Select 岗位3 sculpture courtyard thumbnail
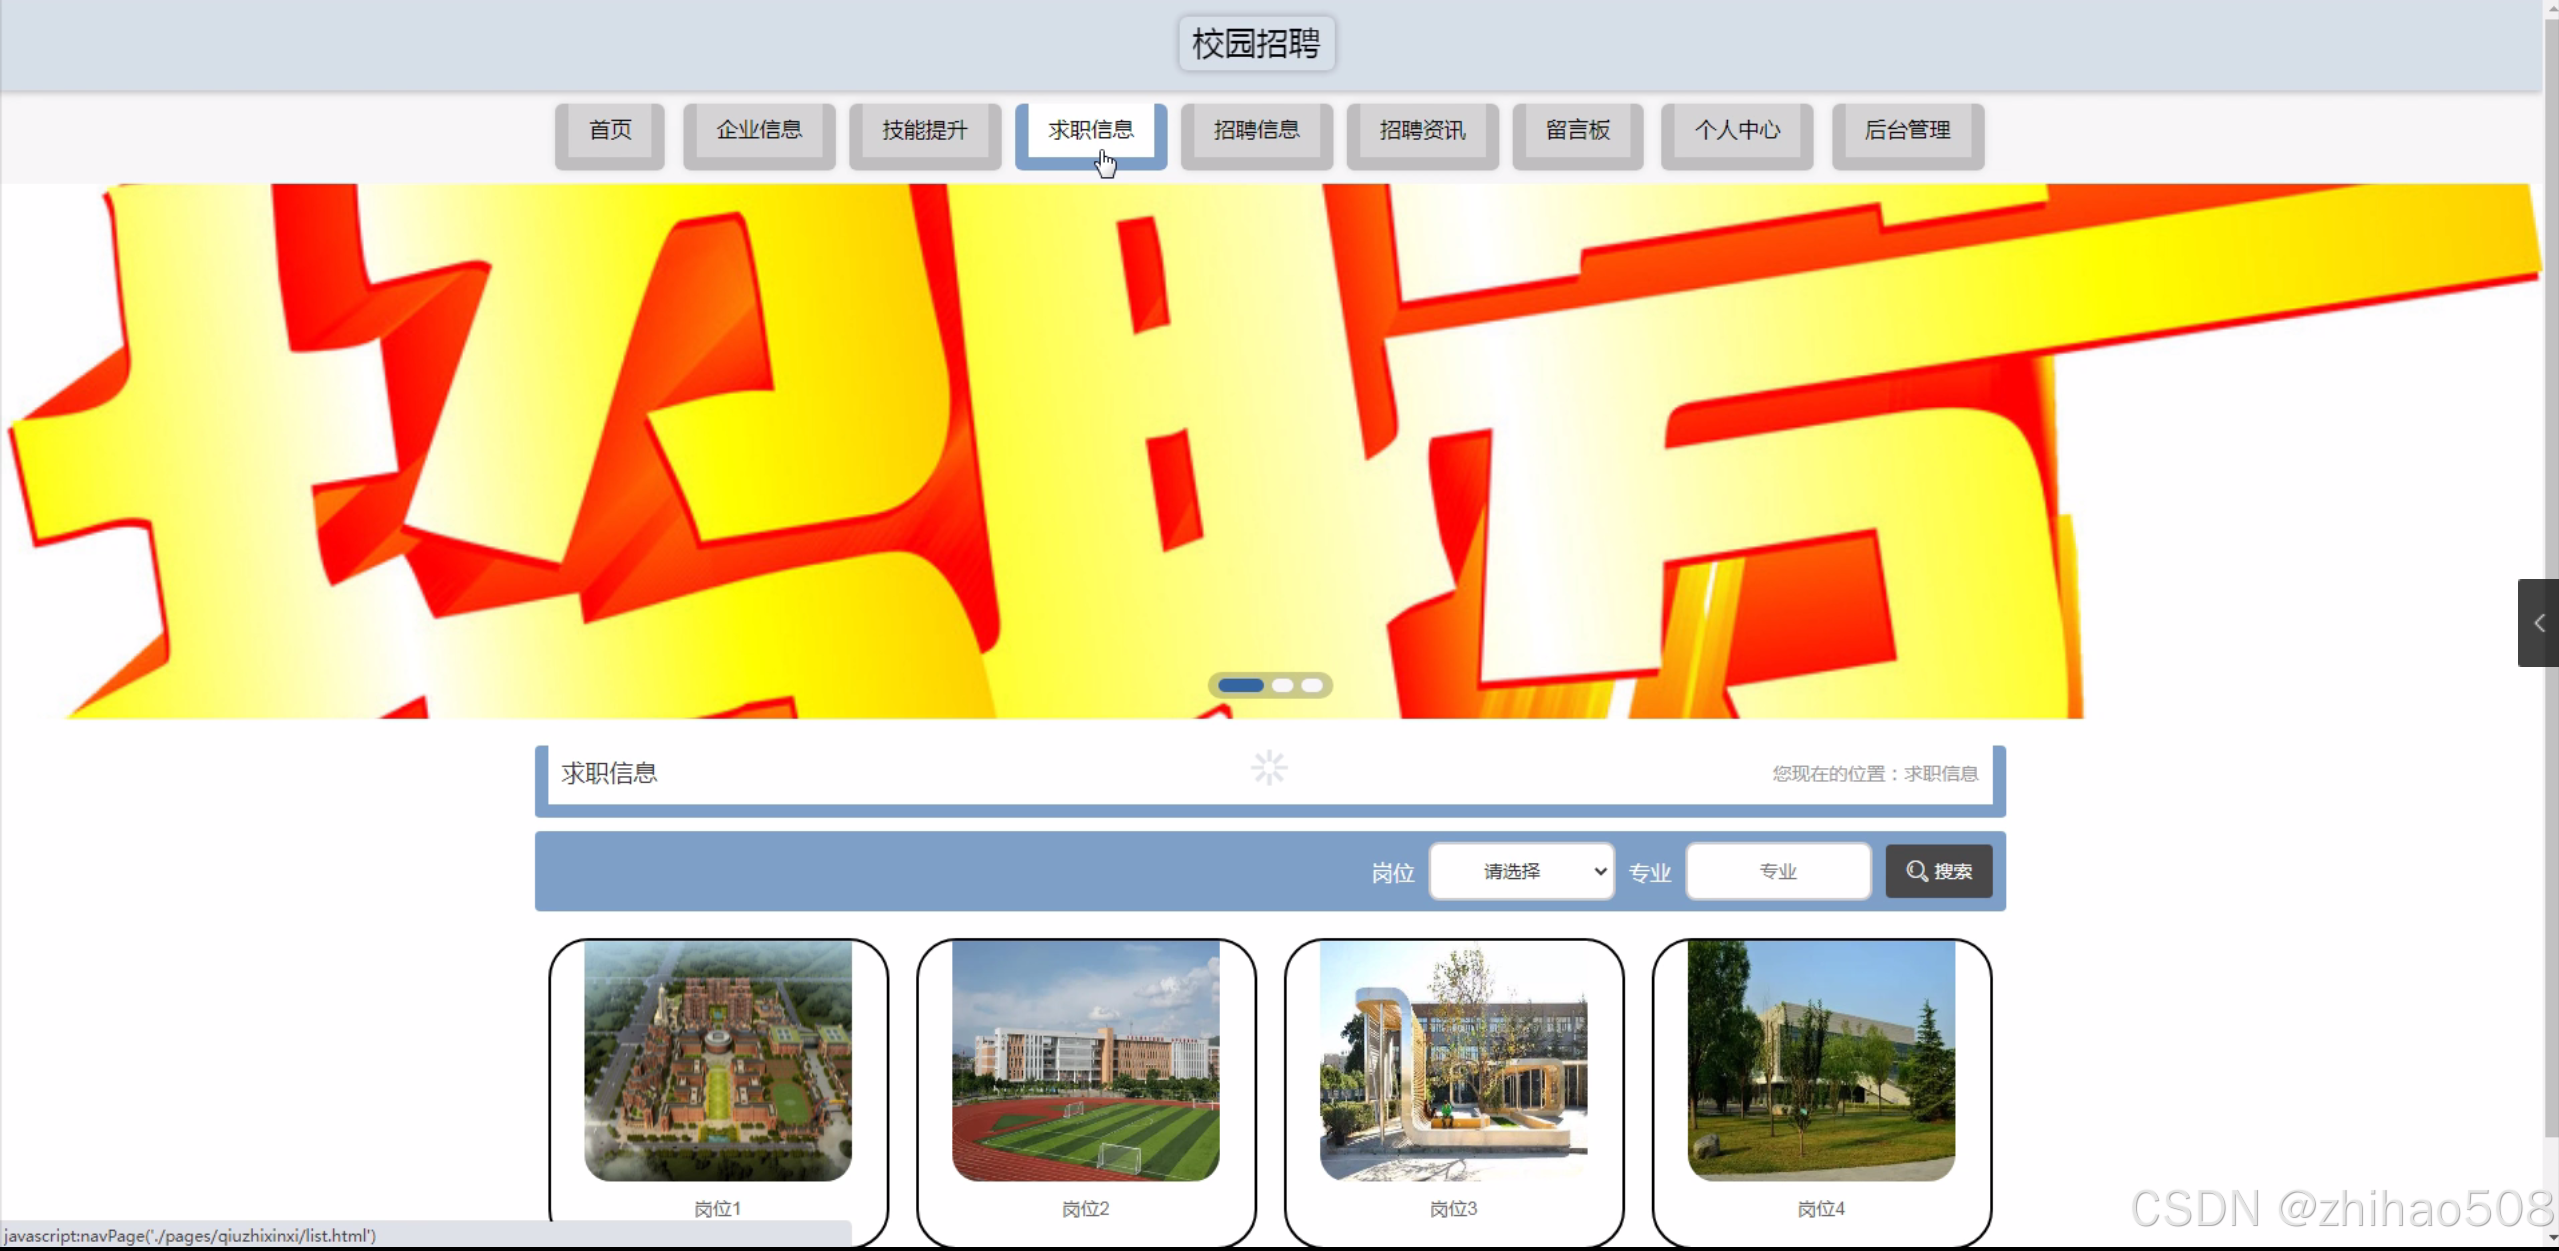 click(1453, 1060)
